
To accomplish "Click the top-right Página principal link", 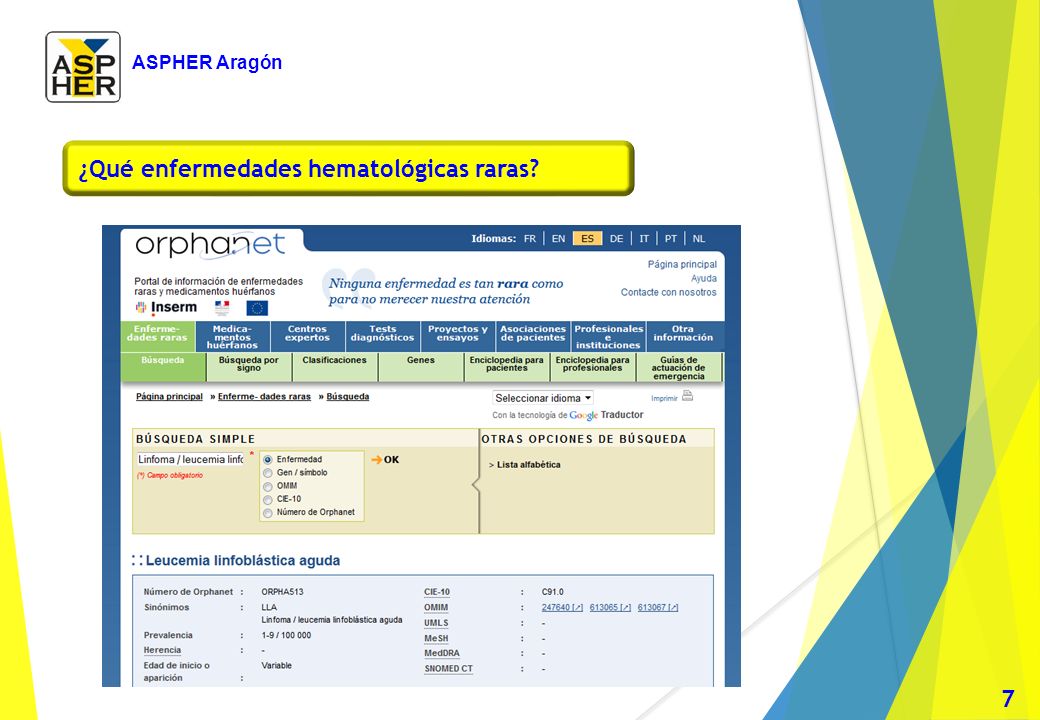I will click(682, 265).
